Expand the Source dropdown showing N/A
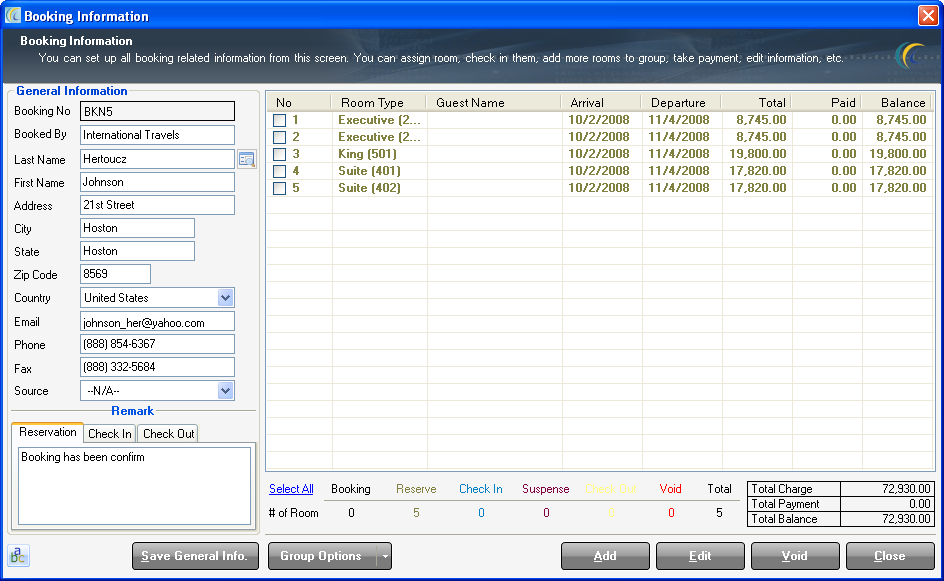Viewport: 944px width, 581px height. [x=226, y=390]
